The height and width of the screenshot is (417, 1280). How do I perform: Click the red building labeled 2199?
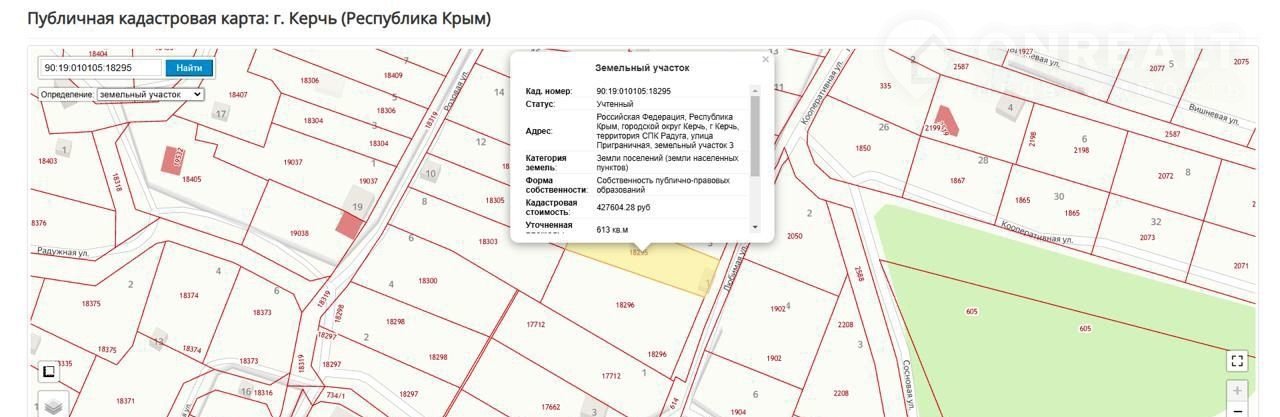(946, 120)
